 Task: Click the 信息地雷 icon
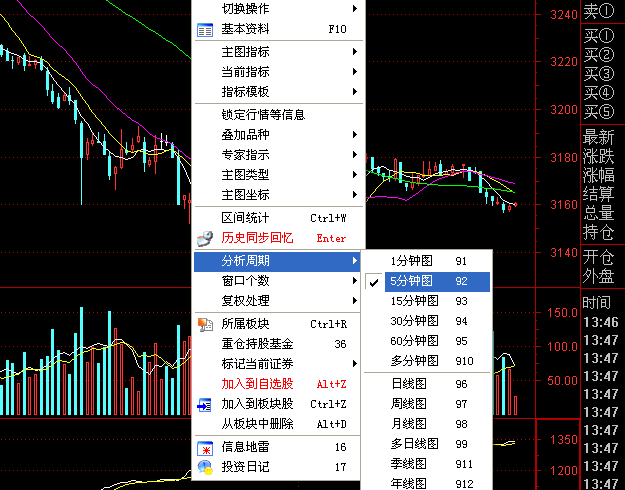click(x=205, y=448)
